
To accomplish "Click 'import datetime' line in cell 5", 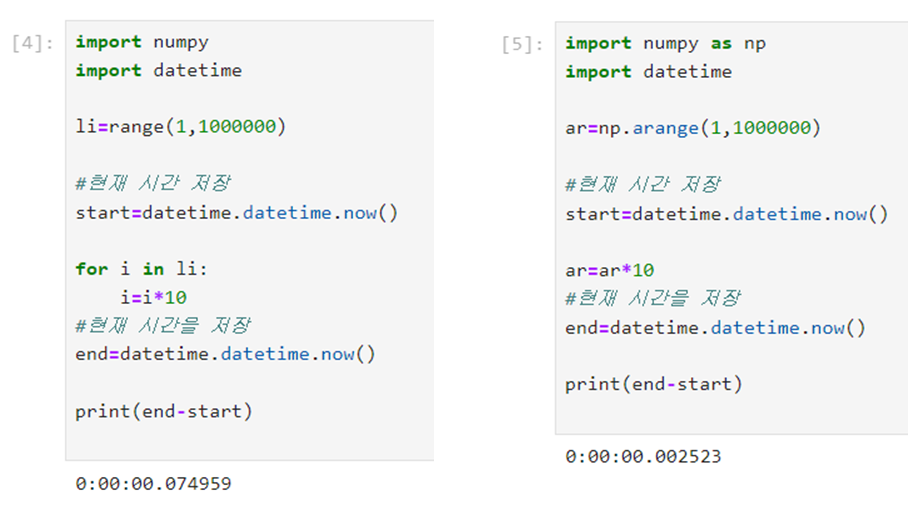I will pyautogui.click(x=649, y=72).
